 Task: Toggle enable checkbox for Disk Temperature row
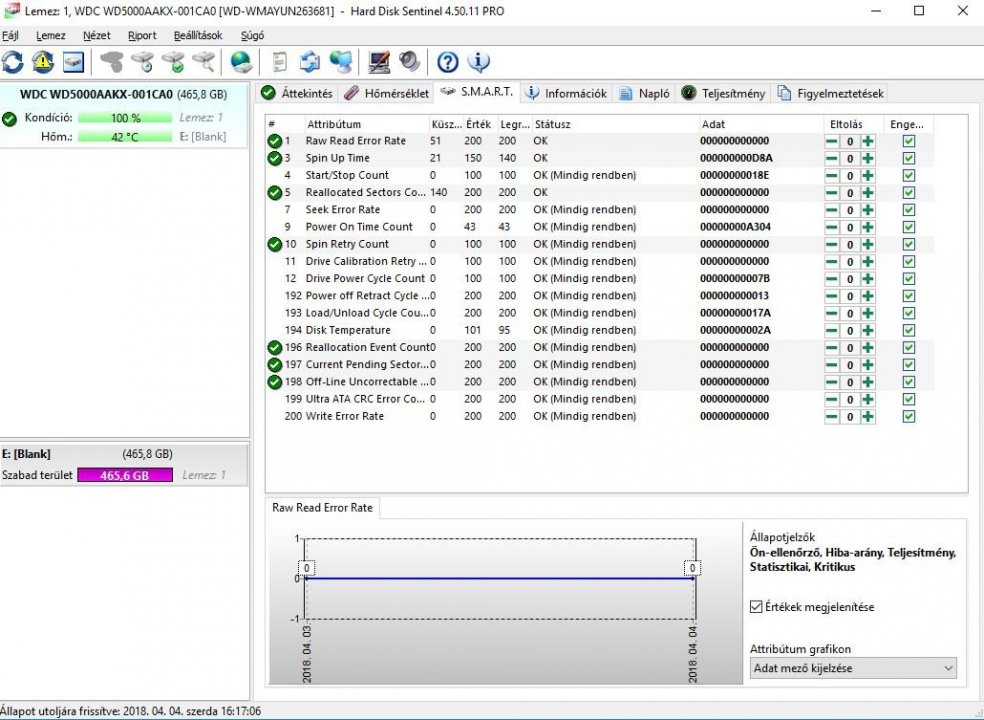coord(908,330)
